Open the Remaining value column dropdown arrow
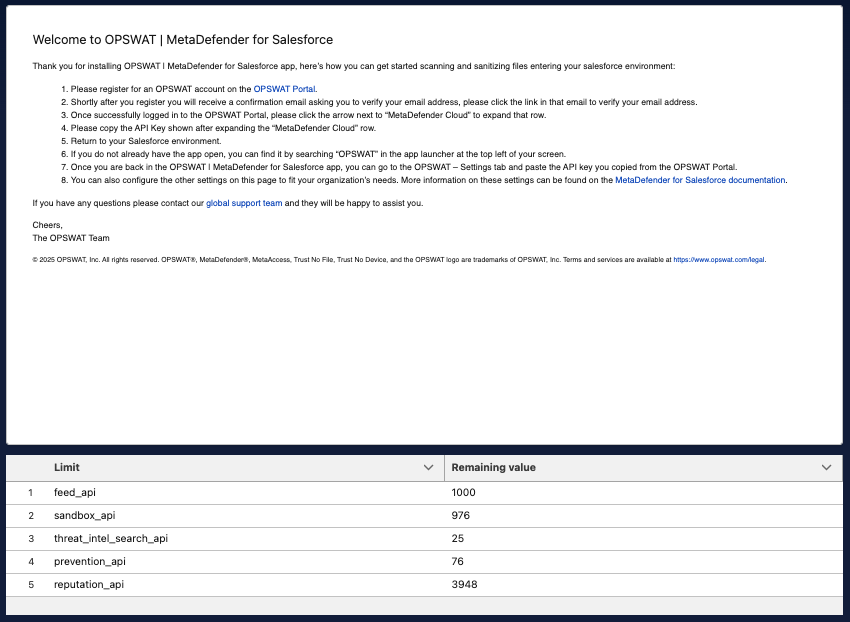Screen dimensions: 850x622 (826, 467)
